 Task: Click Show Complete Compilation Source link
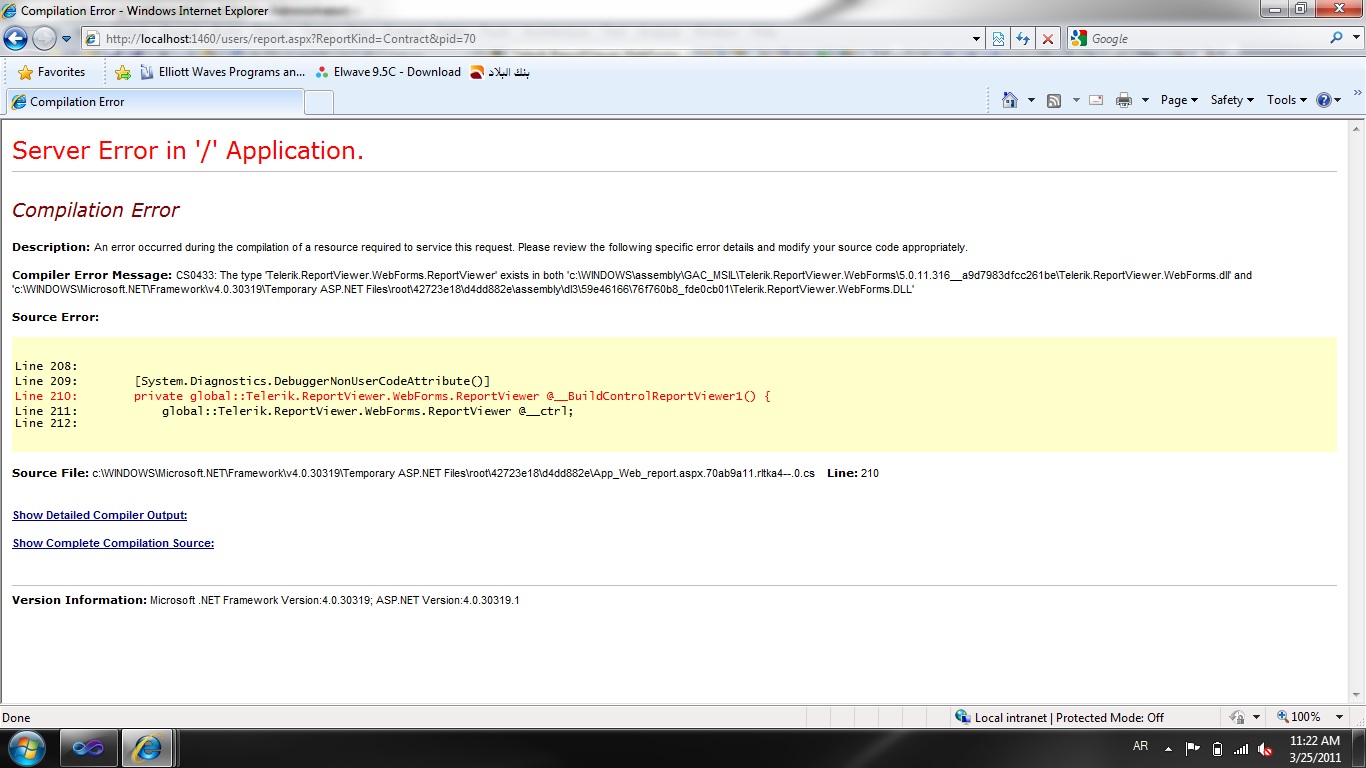113,544
